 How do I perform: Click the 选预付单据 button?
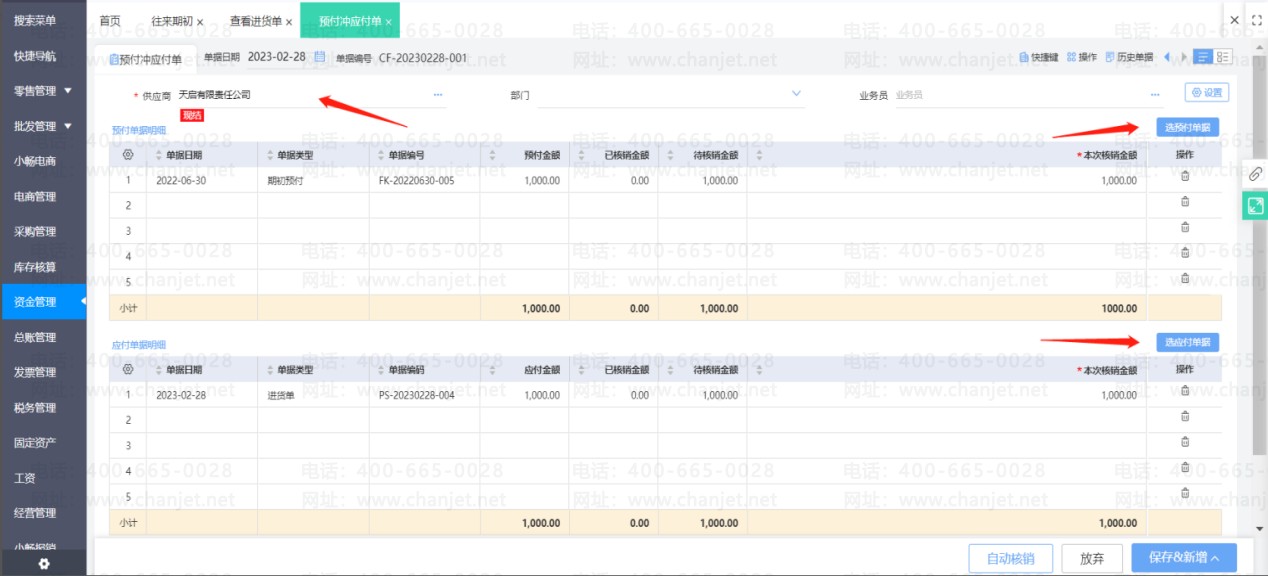point(1187,127)
